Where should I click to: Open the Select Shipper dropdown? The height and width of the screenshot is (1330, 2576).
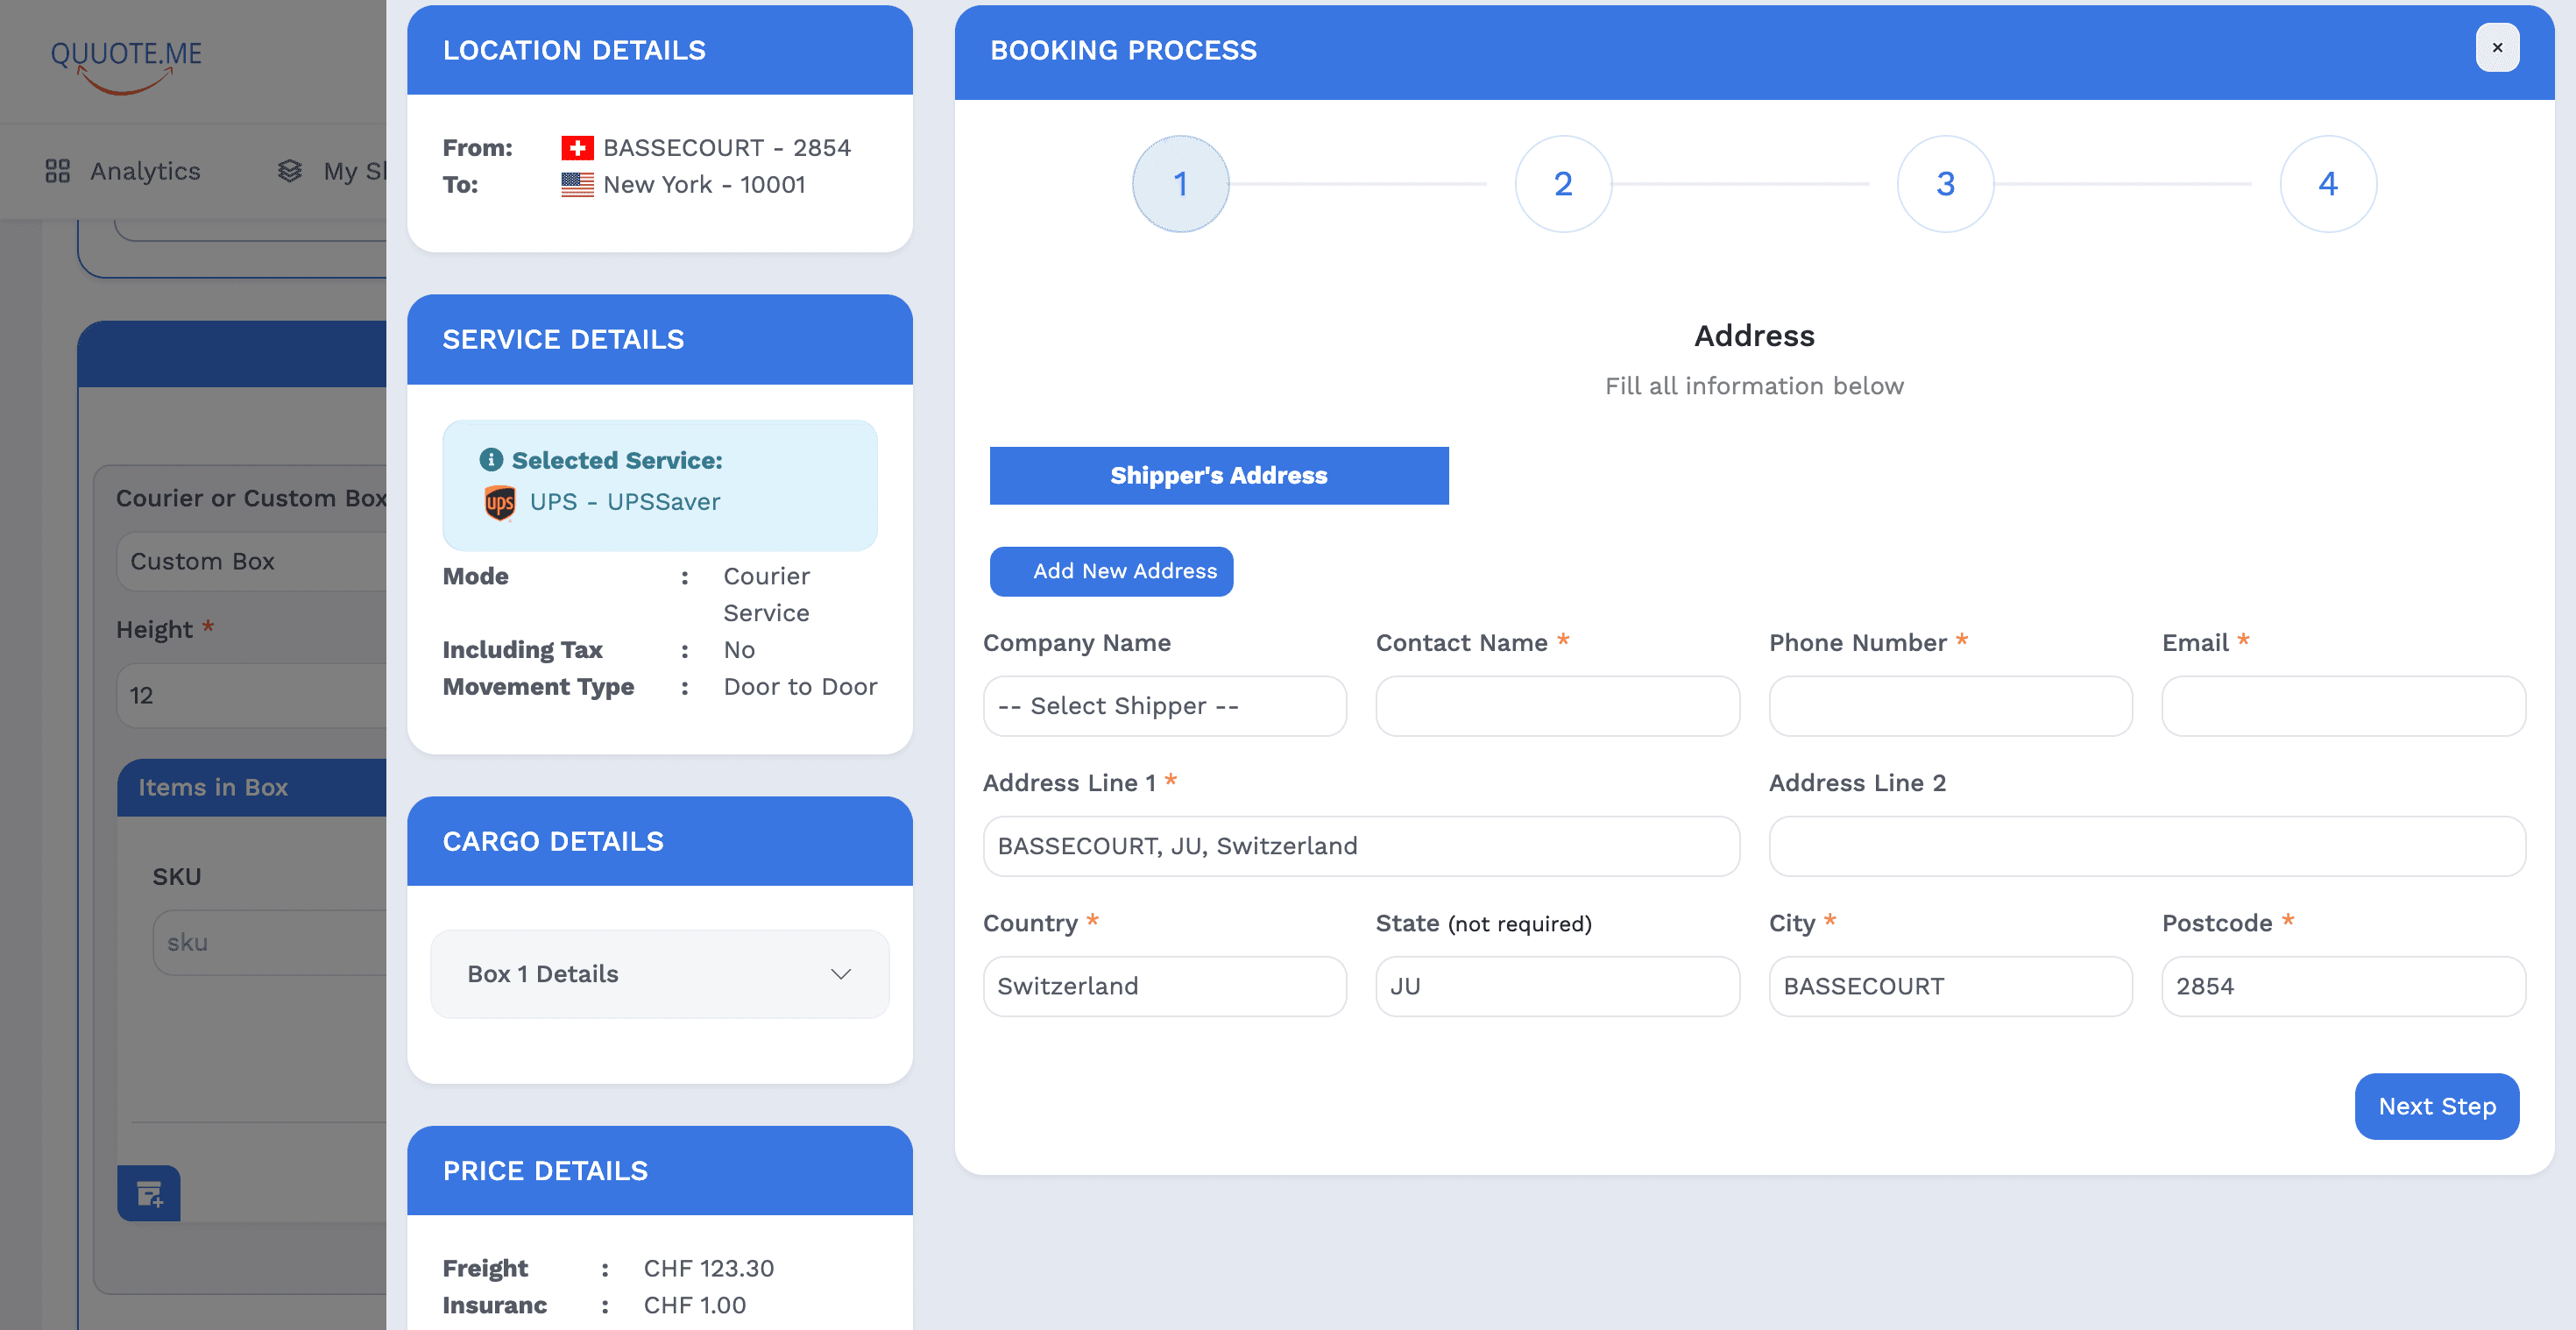[x=1164, y=706]
